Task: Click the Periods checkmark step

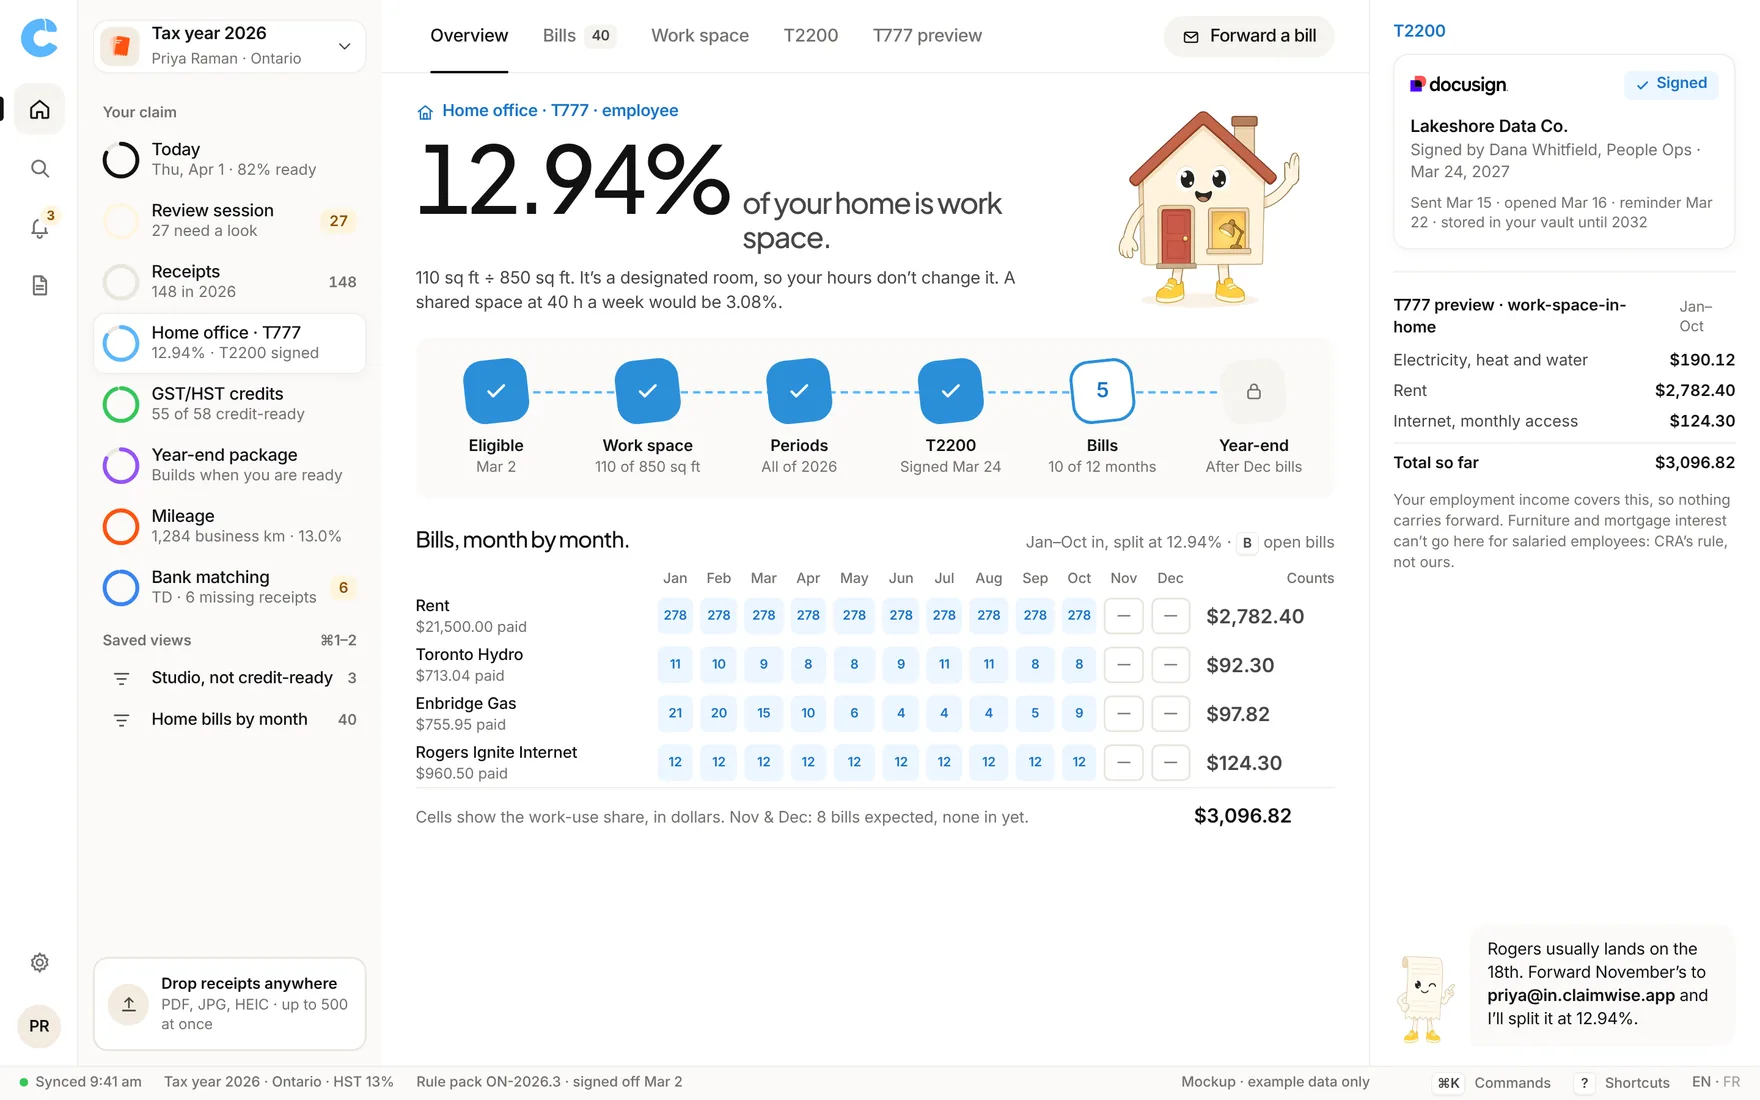Action: coord(799,391)
